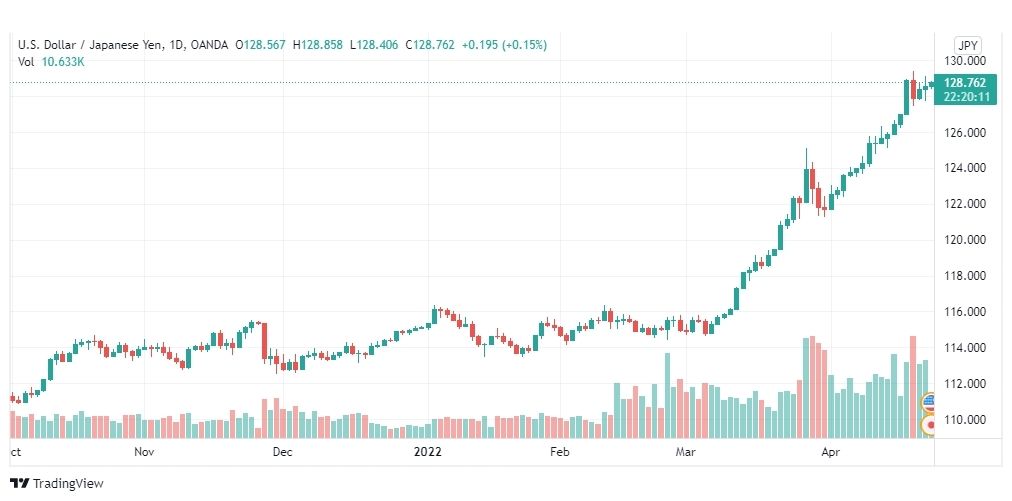Click the 10.633K volume value
Image resolution: width=1012 pixels, height=501 pixels.
coord(63,62)
